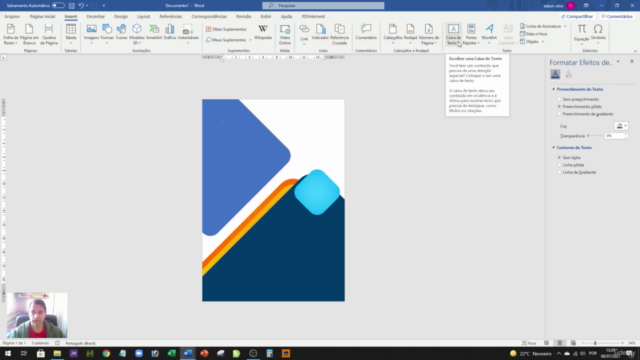Open Partes Rápidas gallery
This screenshot has height=360, width=640.
471,34
